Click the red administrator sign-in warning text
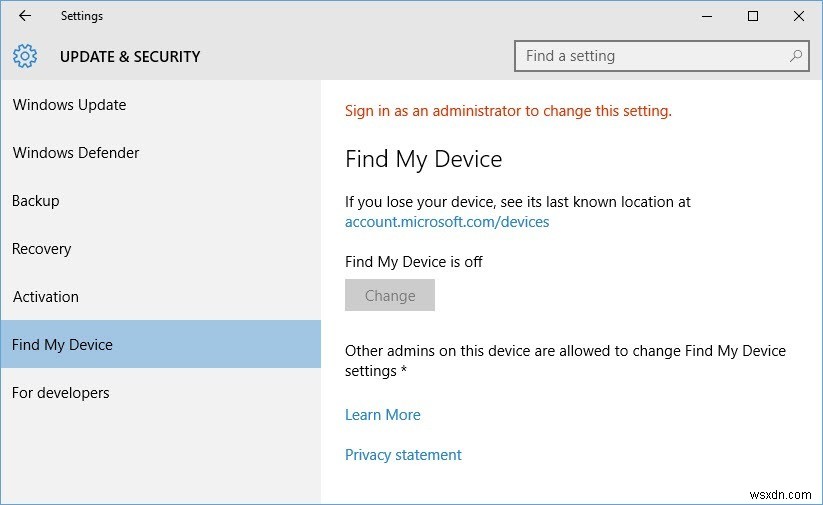Viewport: 823px width, 505px height. 508,111
